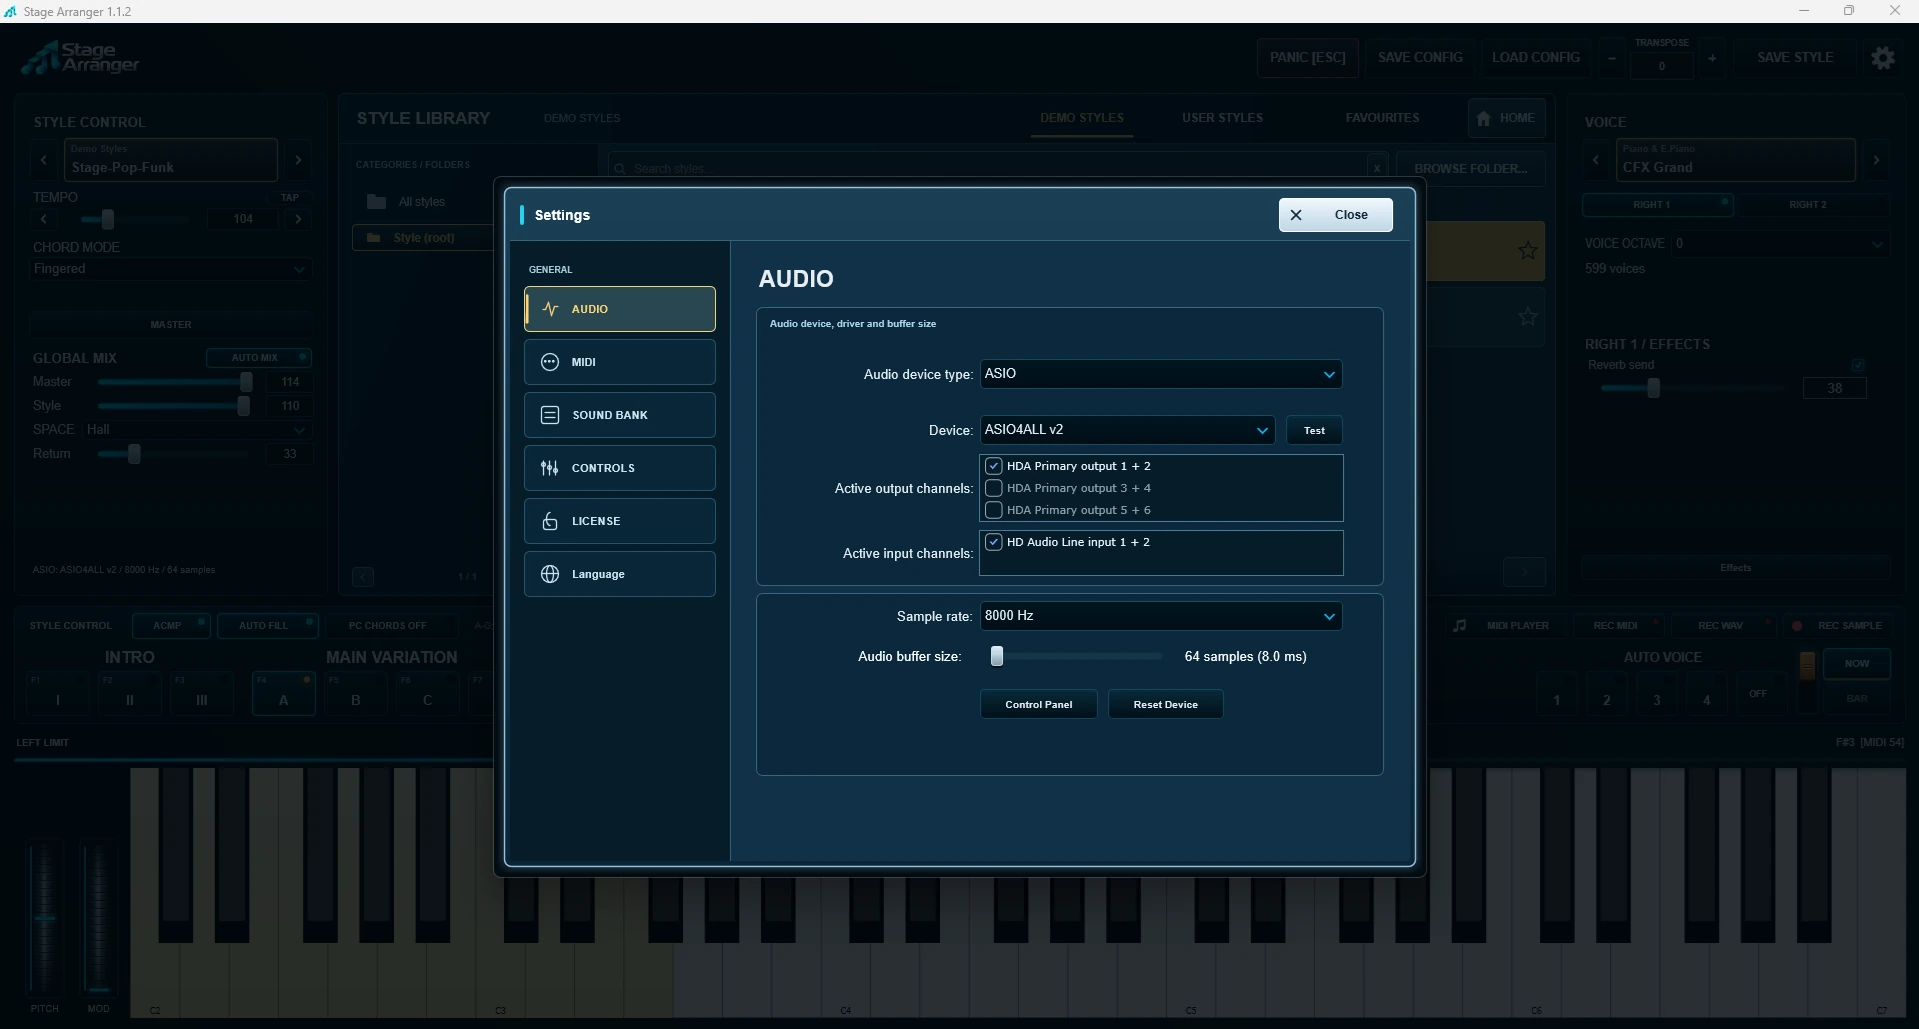Open the MIDI settings section
The width and height of the screenshot is (1919, 1029).
(619, 362)
